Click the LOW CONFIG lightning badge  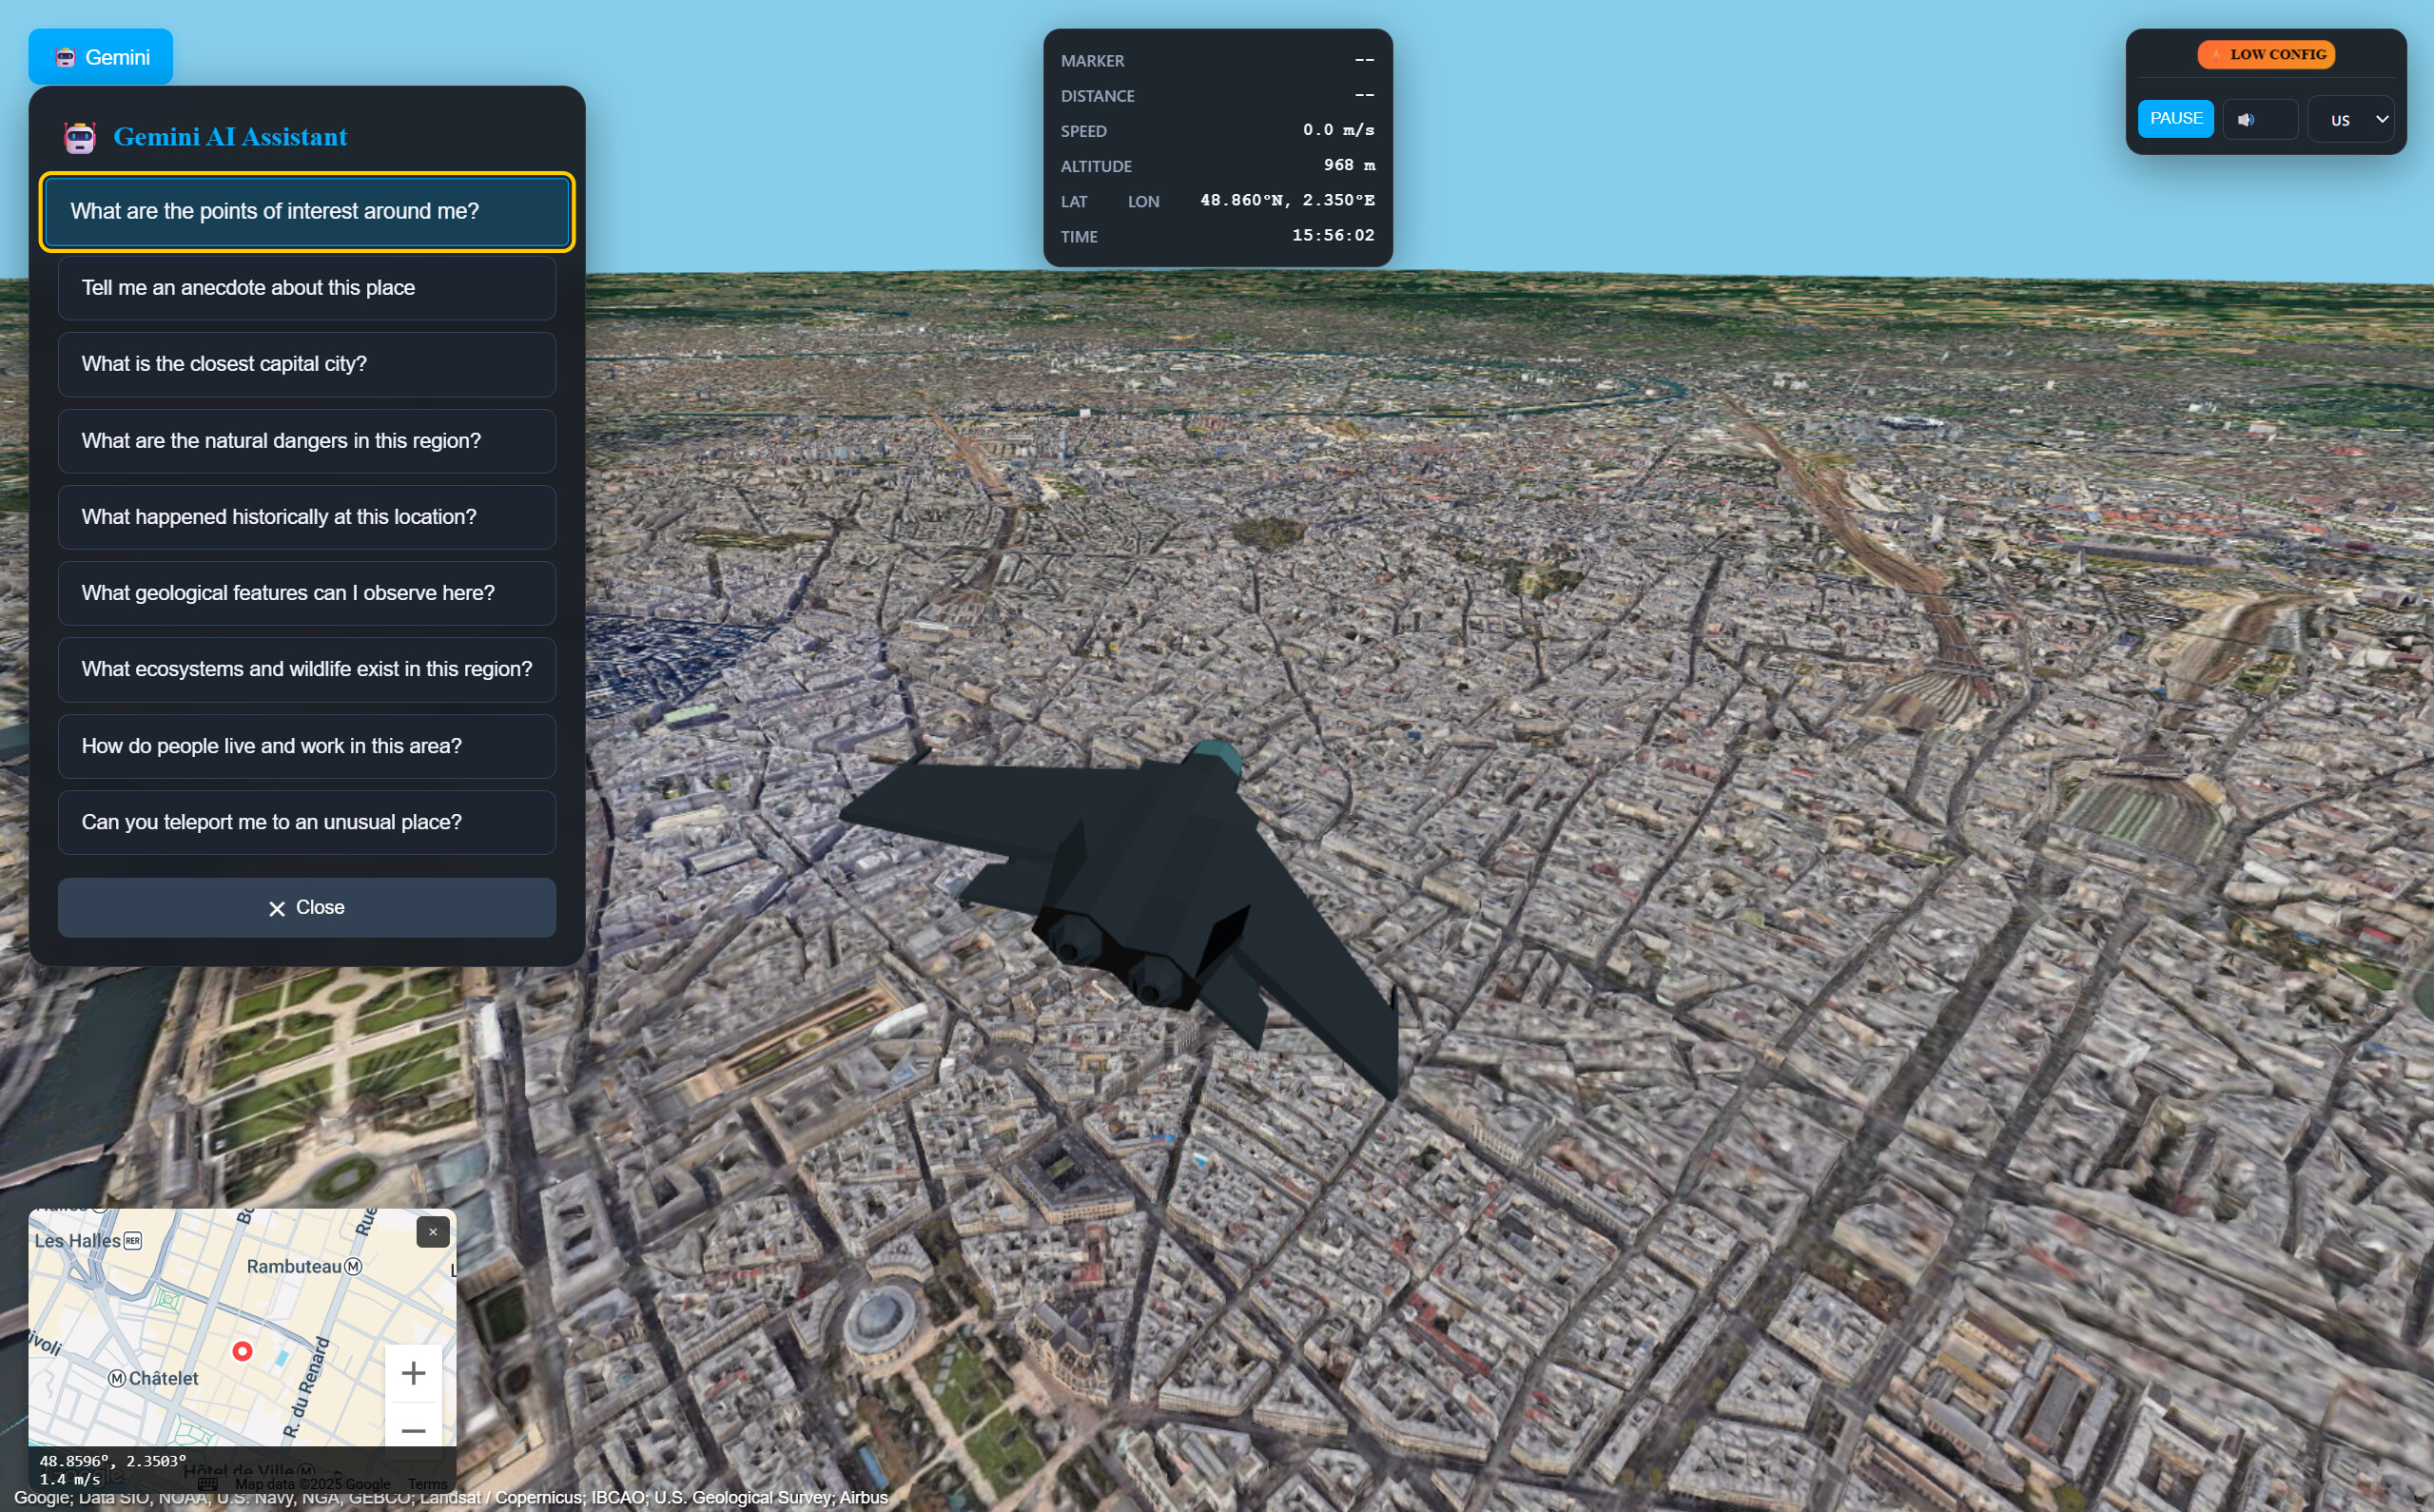pyautogui.click(x=2265, y=53)
